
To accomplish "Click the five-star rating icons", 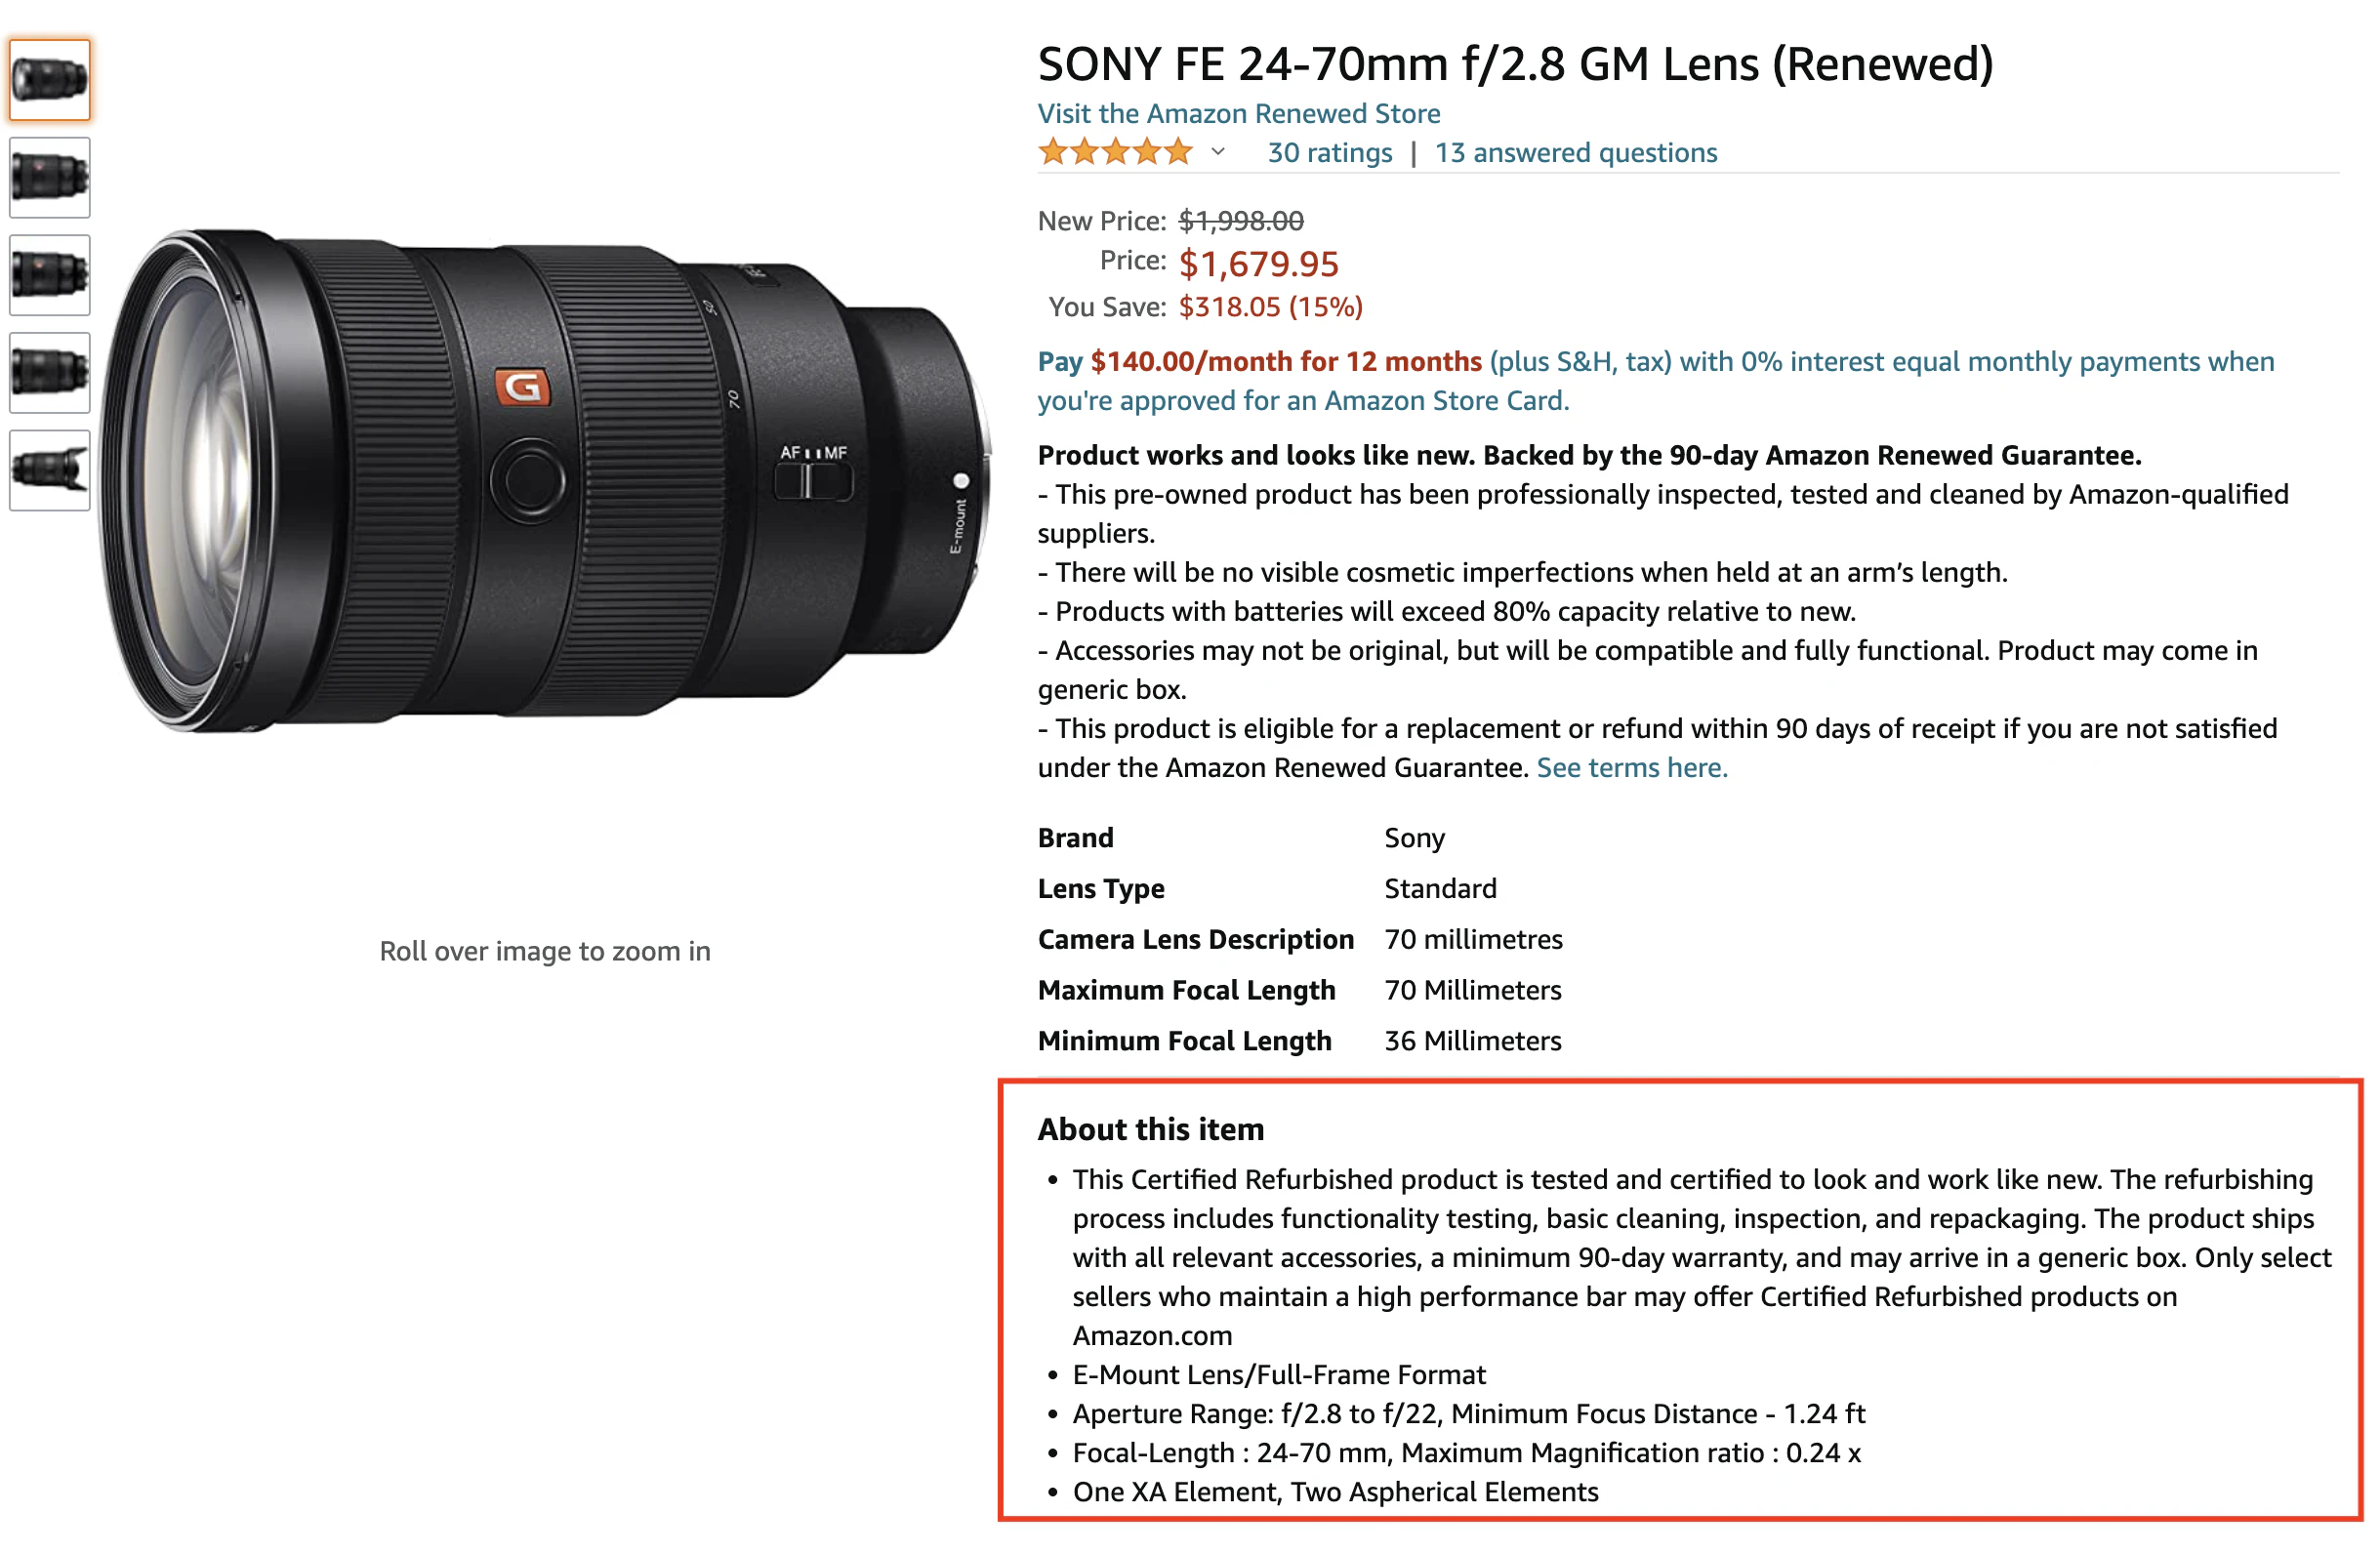I will (x=1115, y=152).
